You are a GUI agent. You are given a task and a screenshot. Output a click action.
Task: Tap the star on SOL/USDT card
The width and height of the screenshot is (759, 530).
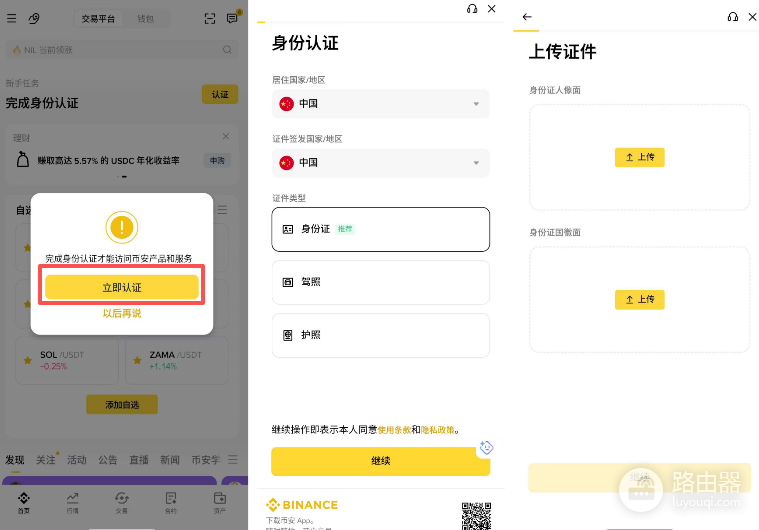(x=28, y=360)
